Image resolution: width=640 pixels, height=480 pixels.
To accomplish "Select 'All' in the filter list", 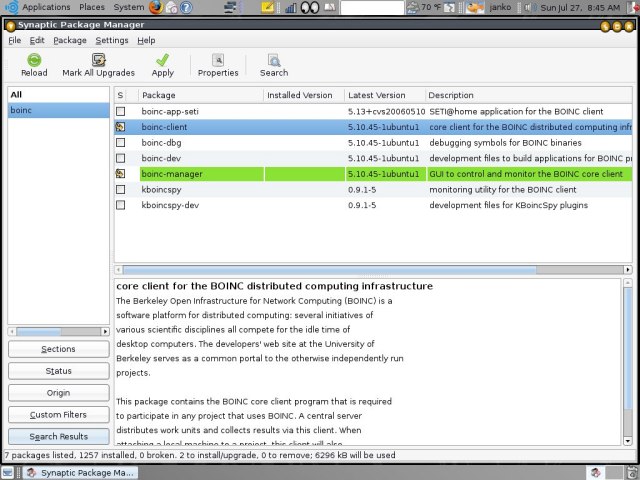I will point(58,95).
